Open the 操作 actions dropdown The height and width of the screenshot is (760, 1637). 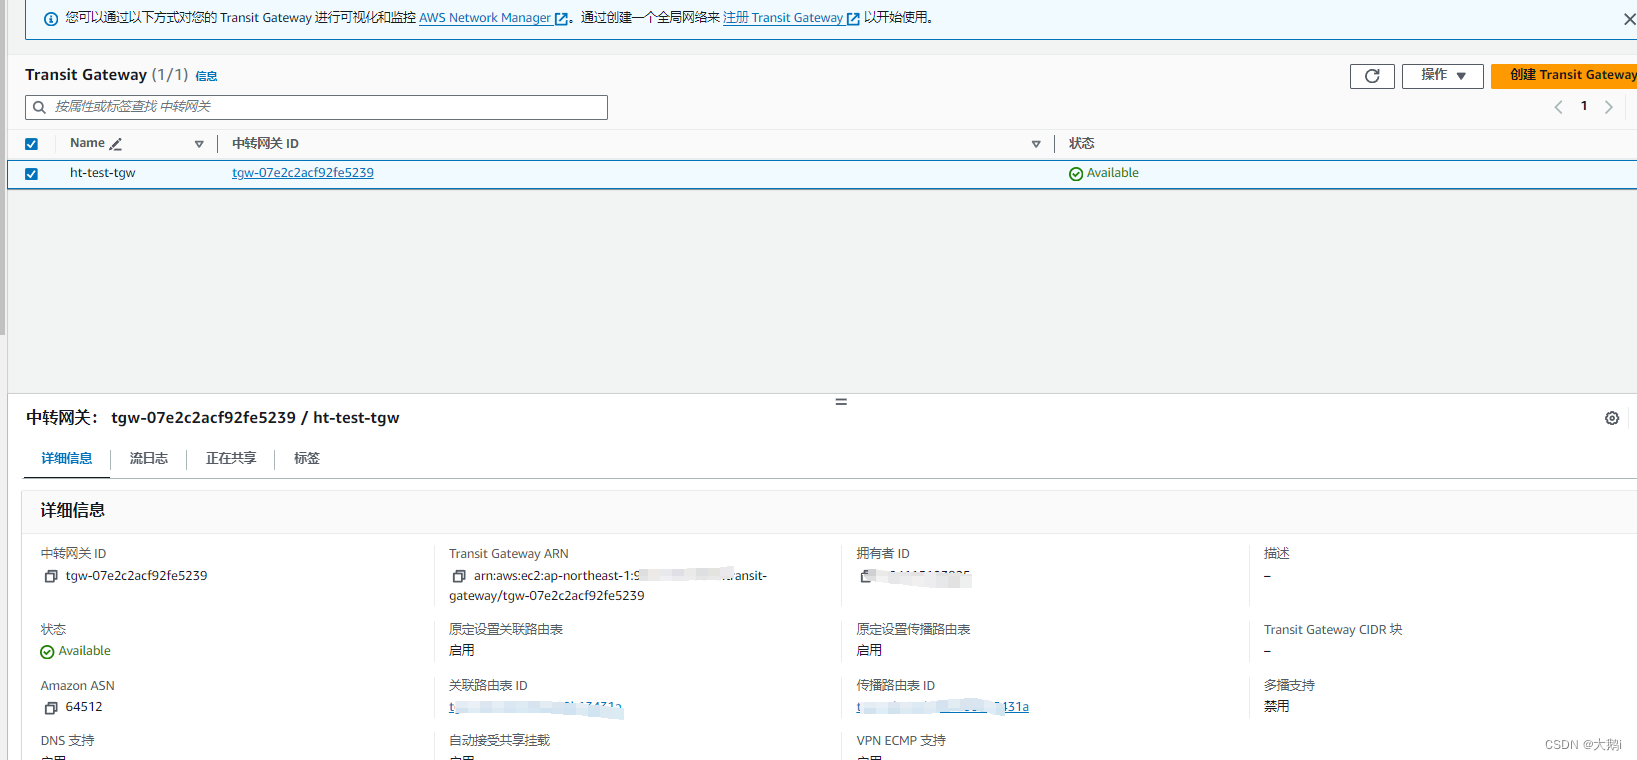click(1442, 76)
